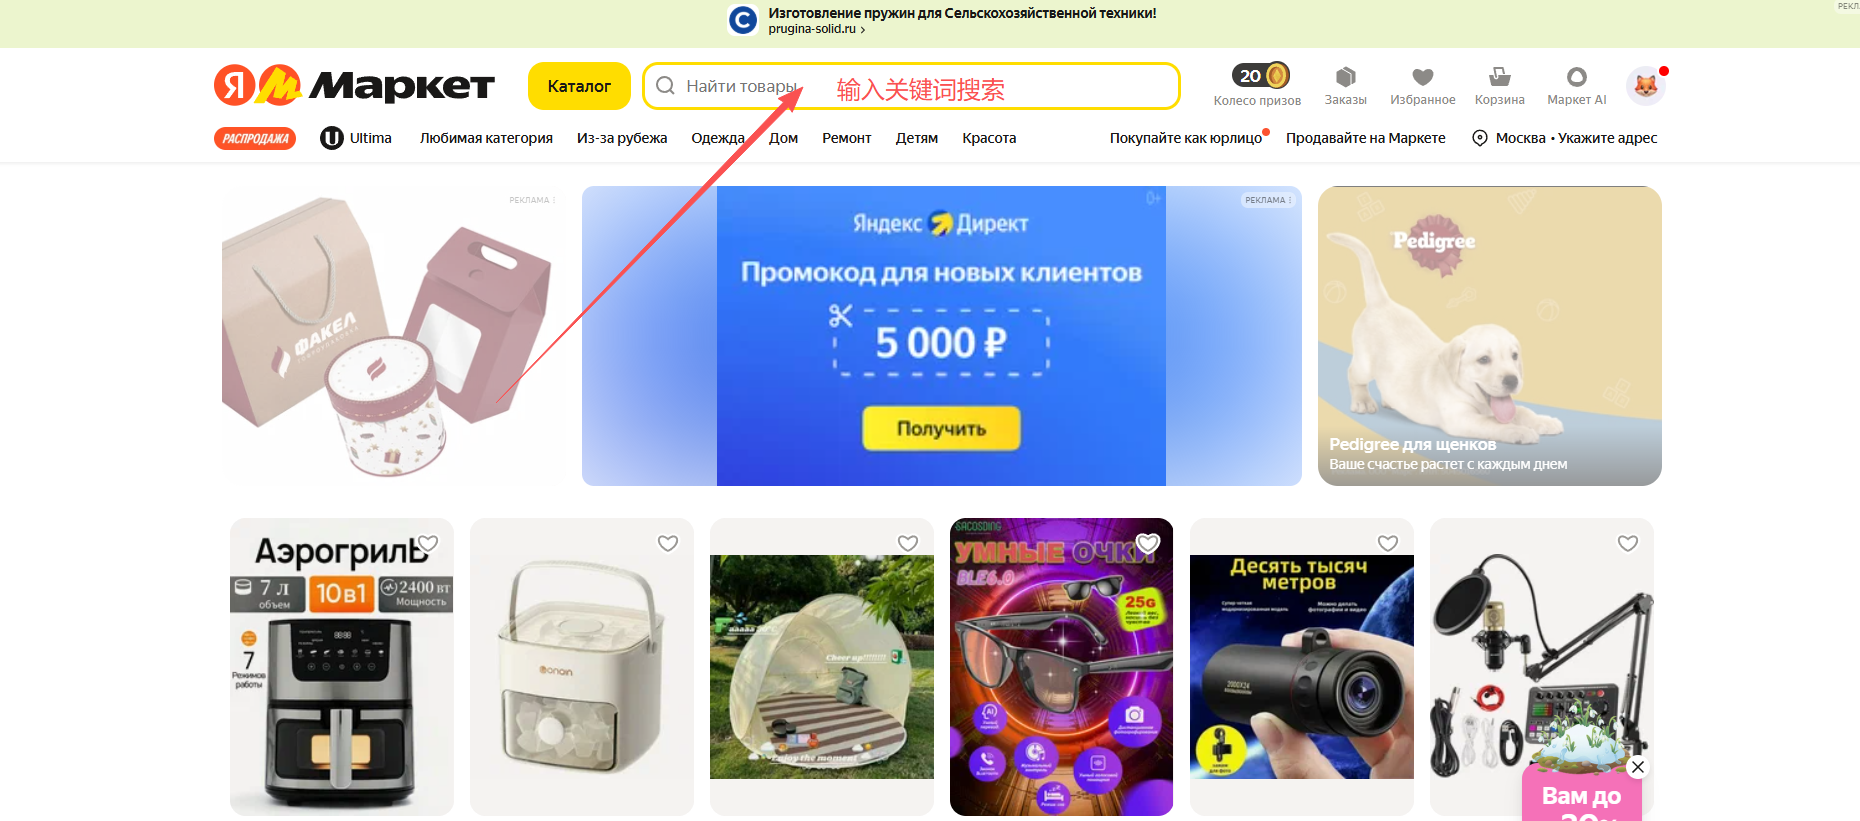Viewport: 1860px width, 821px height.
Task: Open Ultima logo in navigation bar
Action: [x=356, y=138]
